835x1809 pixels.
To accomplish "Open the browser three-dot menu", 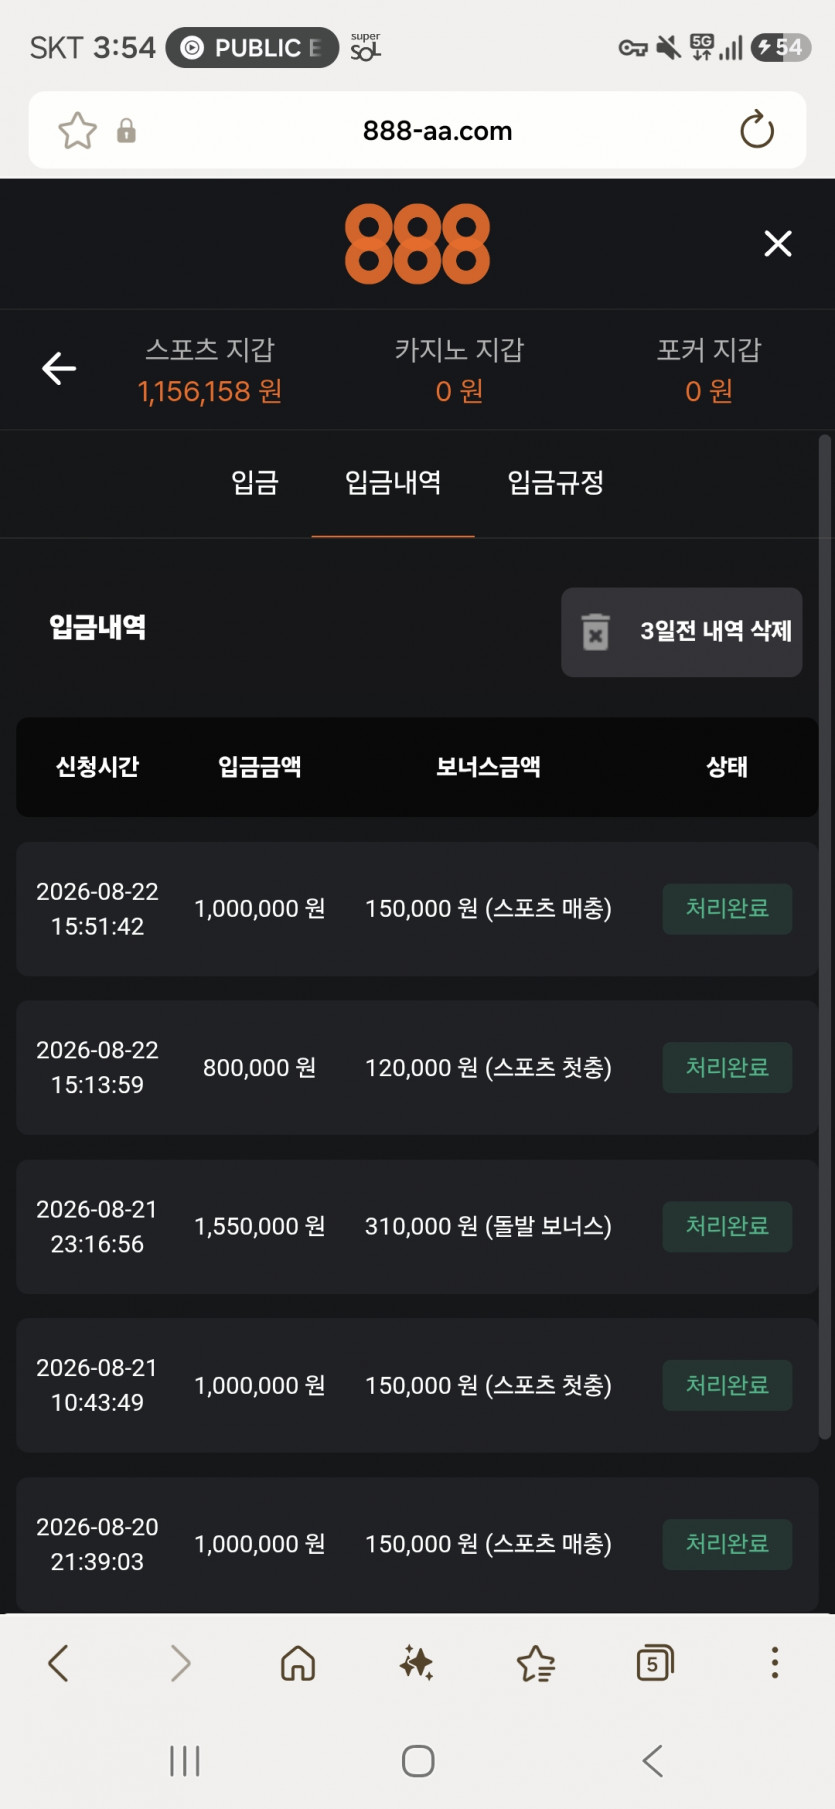I will tap(774, 1663).
